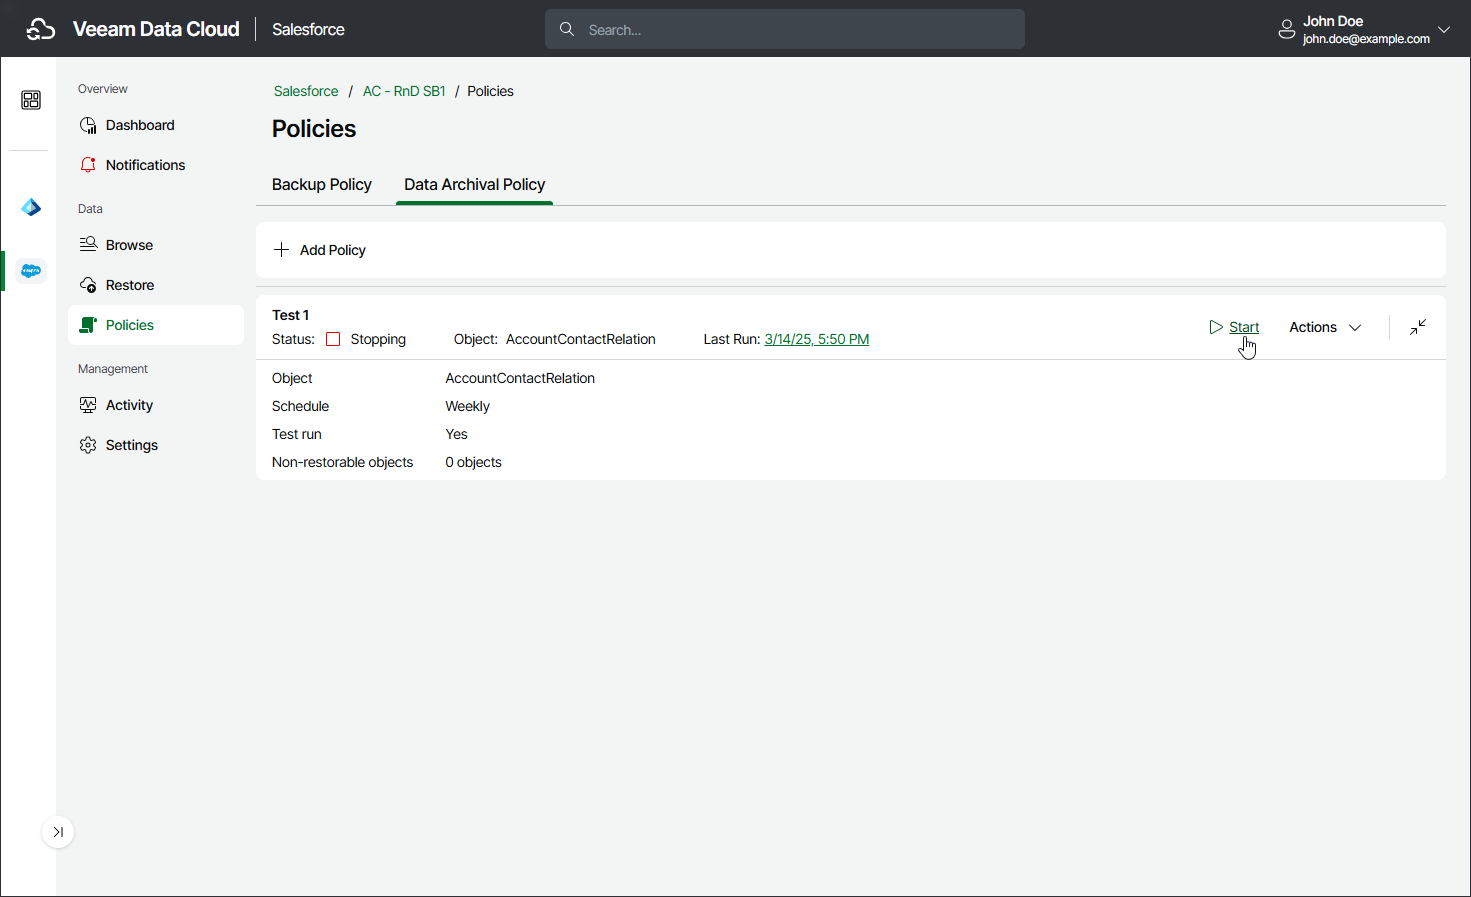Click the red Stopping status square icon
The image size is (1471, 897).
[333, 339]
